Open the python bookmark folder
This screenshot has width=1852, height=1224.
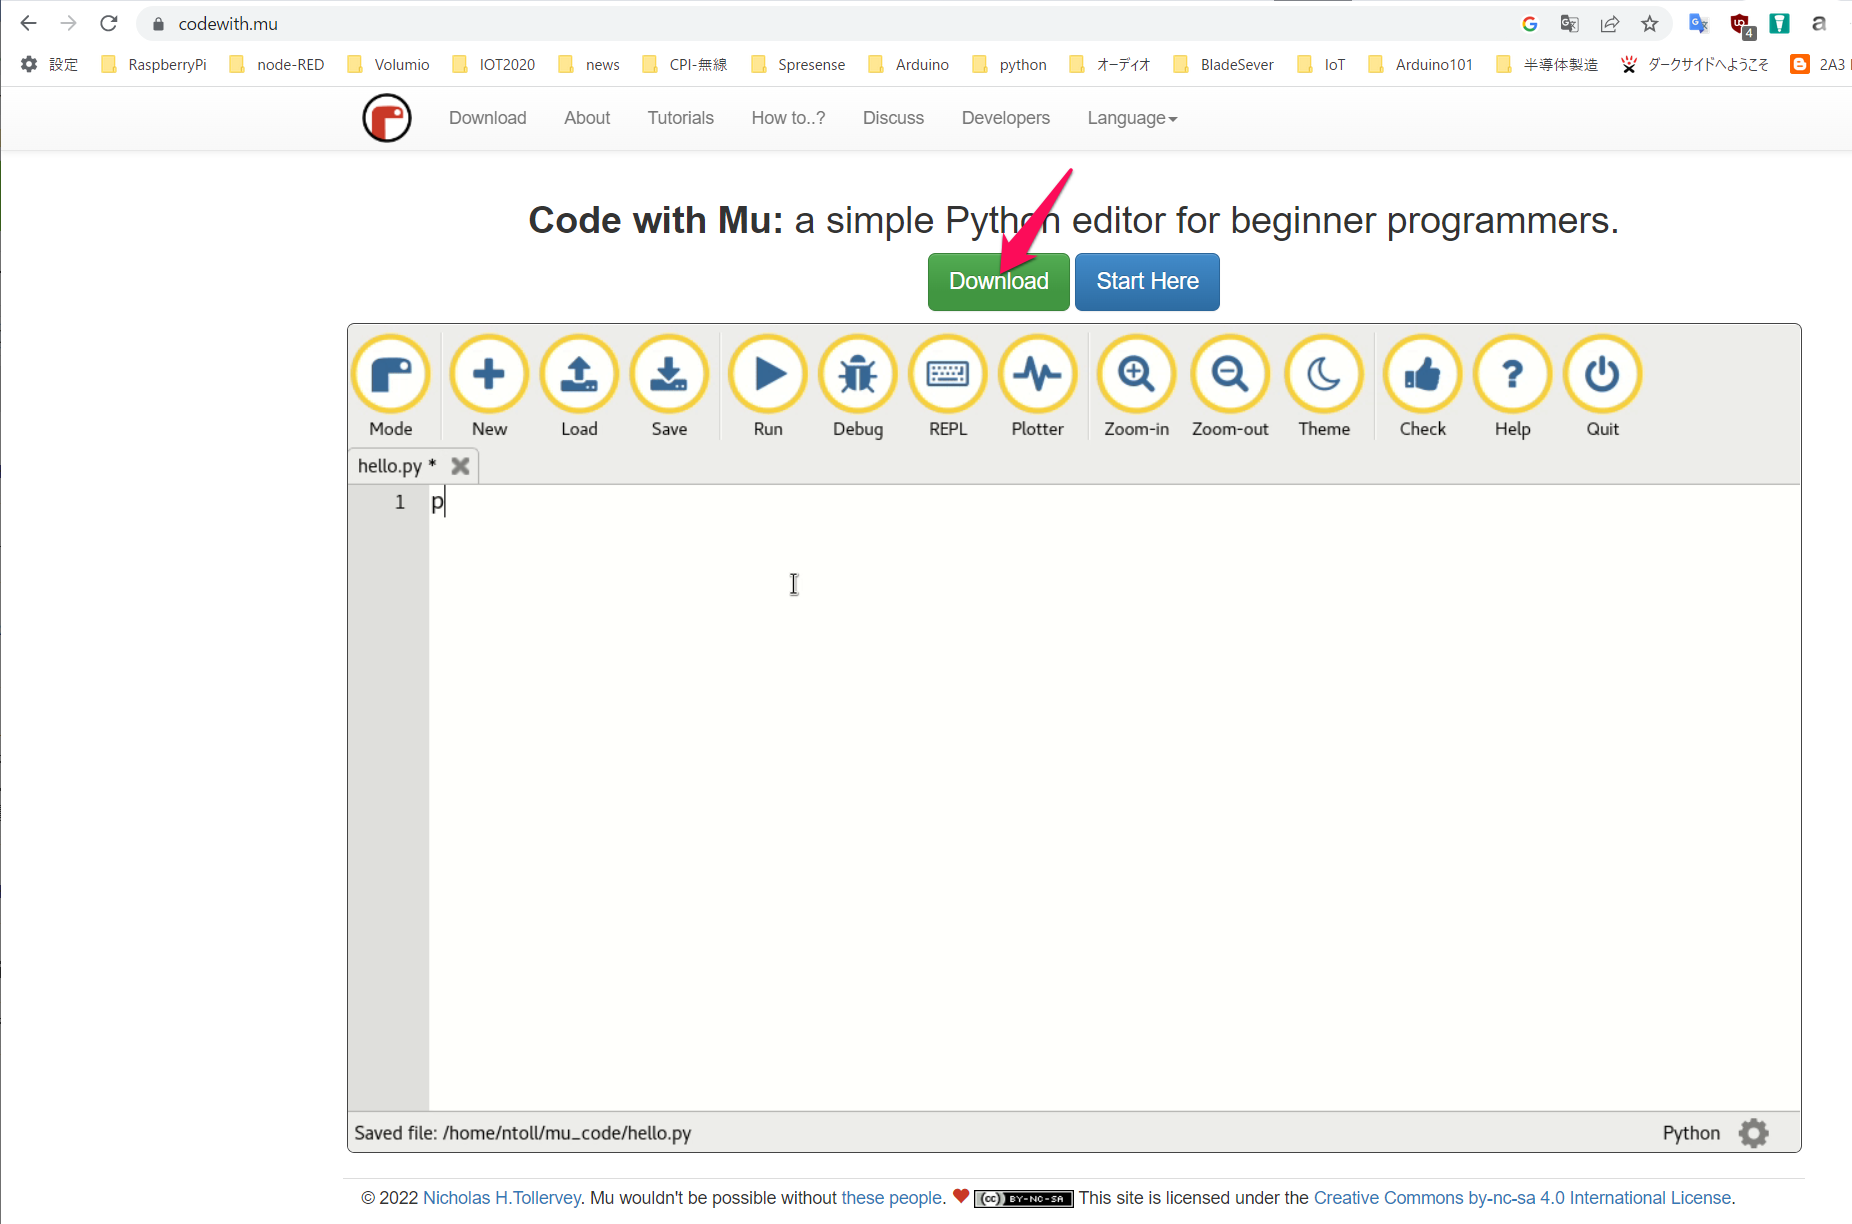pos(1010,65)
